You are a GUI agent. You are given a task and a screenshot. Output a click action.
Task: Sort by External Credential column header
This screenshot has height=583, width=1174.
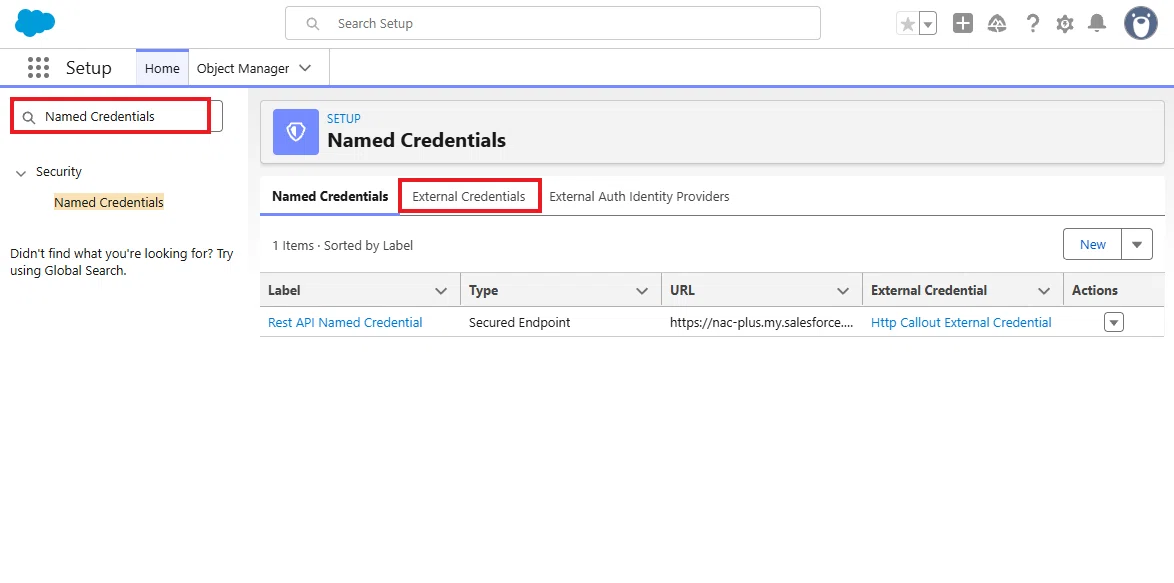[x=929, y=290]
